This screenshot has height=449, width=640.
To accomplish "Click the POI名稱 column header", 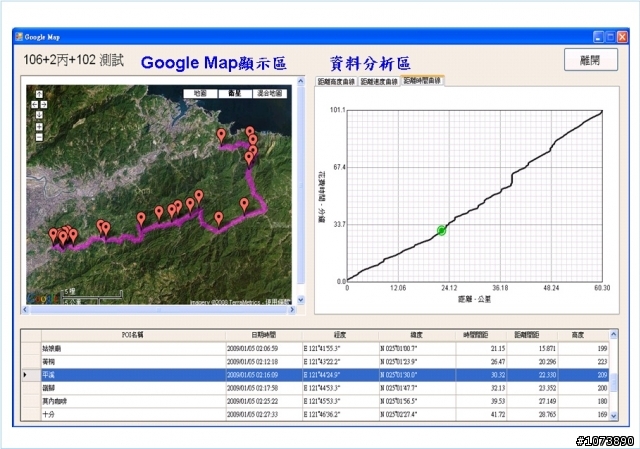I will tap(133, 335).
